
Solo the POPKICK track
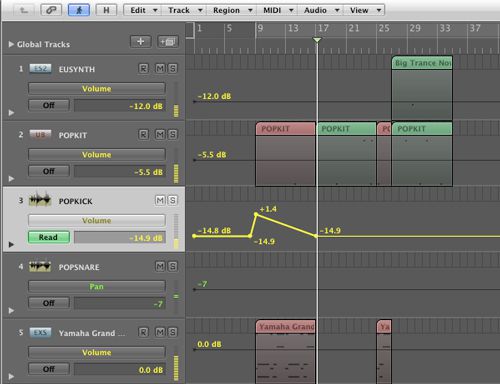[172, 200]
